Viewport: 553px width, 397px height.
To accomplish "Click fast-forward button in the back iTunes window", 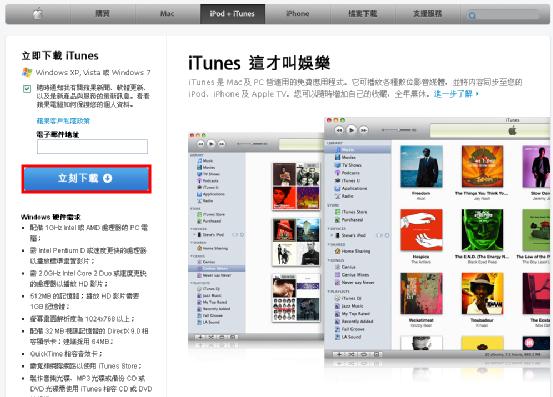I will 221,143.
